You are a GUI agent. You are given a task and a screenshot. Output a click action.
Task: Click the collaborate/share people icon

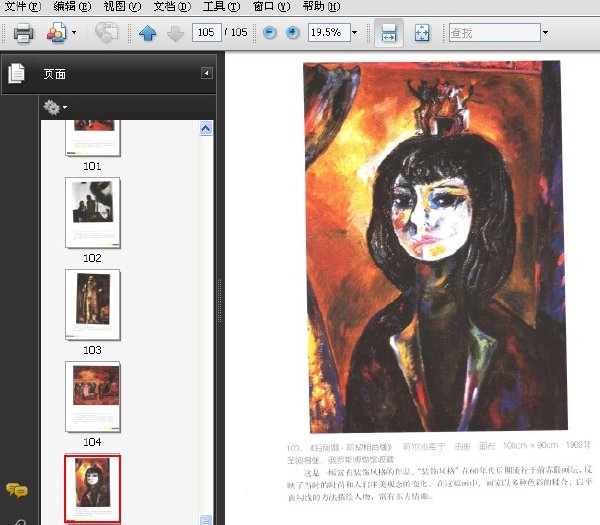(57, 33)
